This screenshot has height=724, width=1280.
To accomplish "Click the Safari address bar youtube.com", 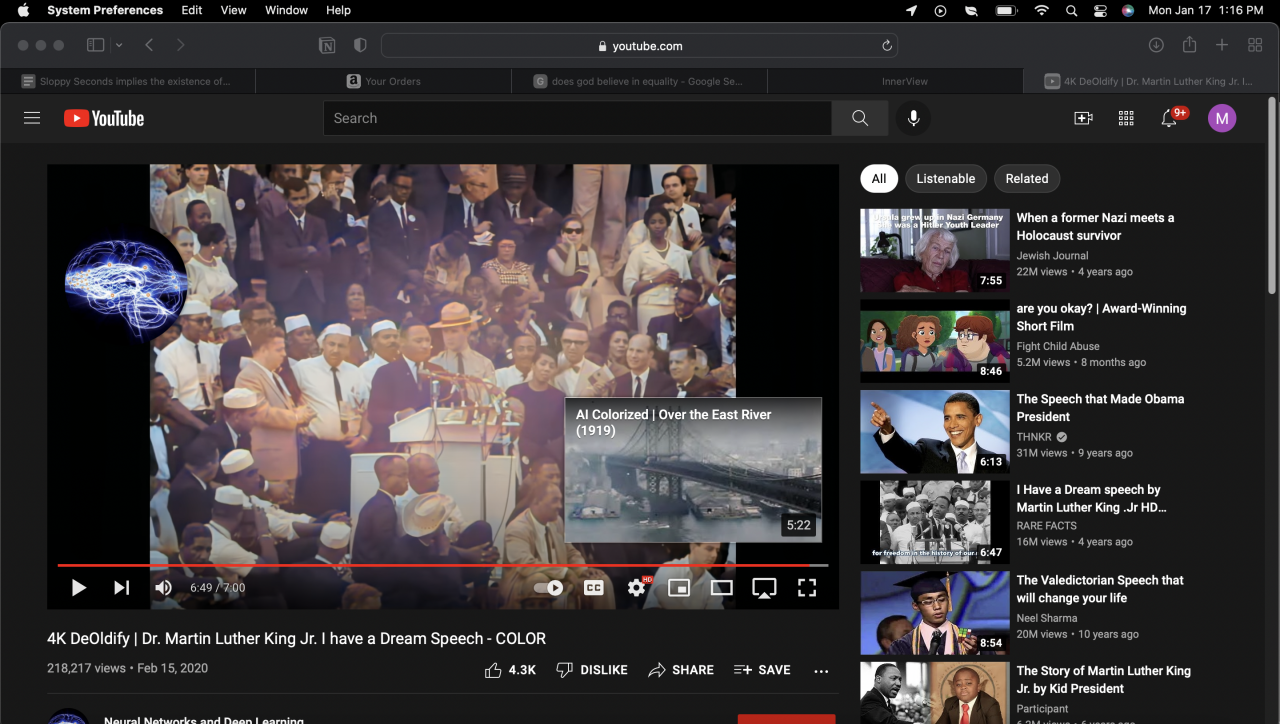I will (639, 46).
